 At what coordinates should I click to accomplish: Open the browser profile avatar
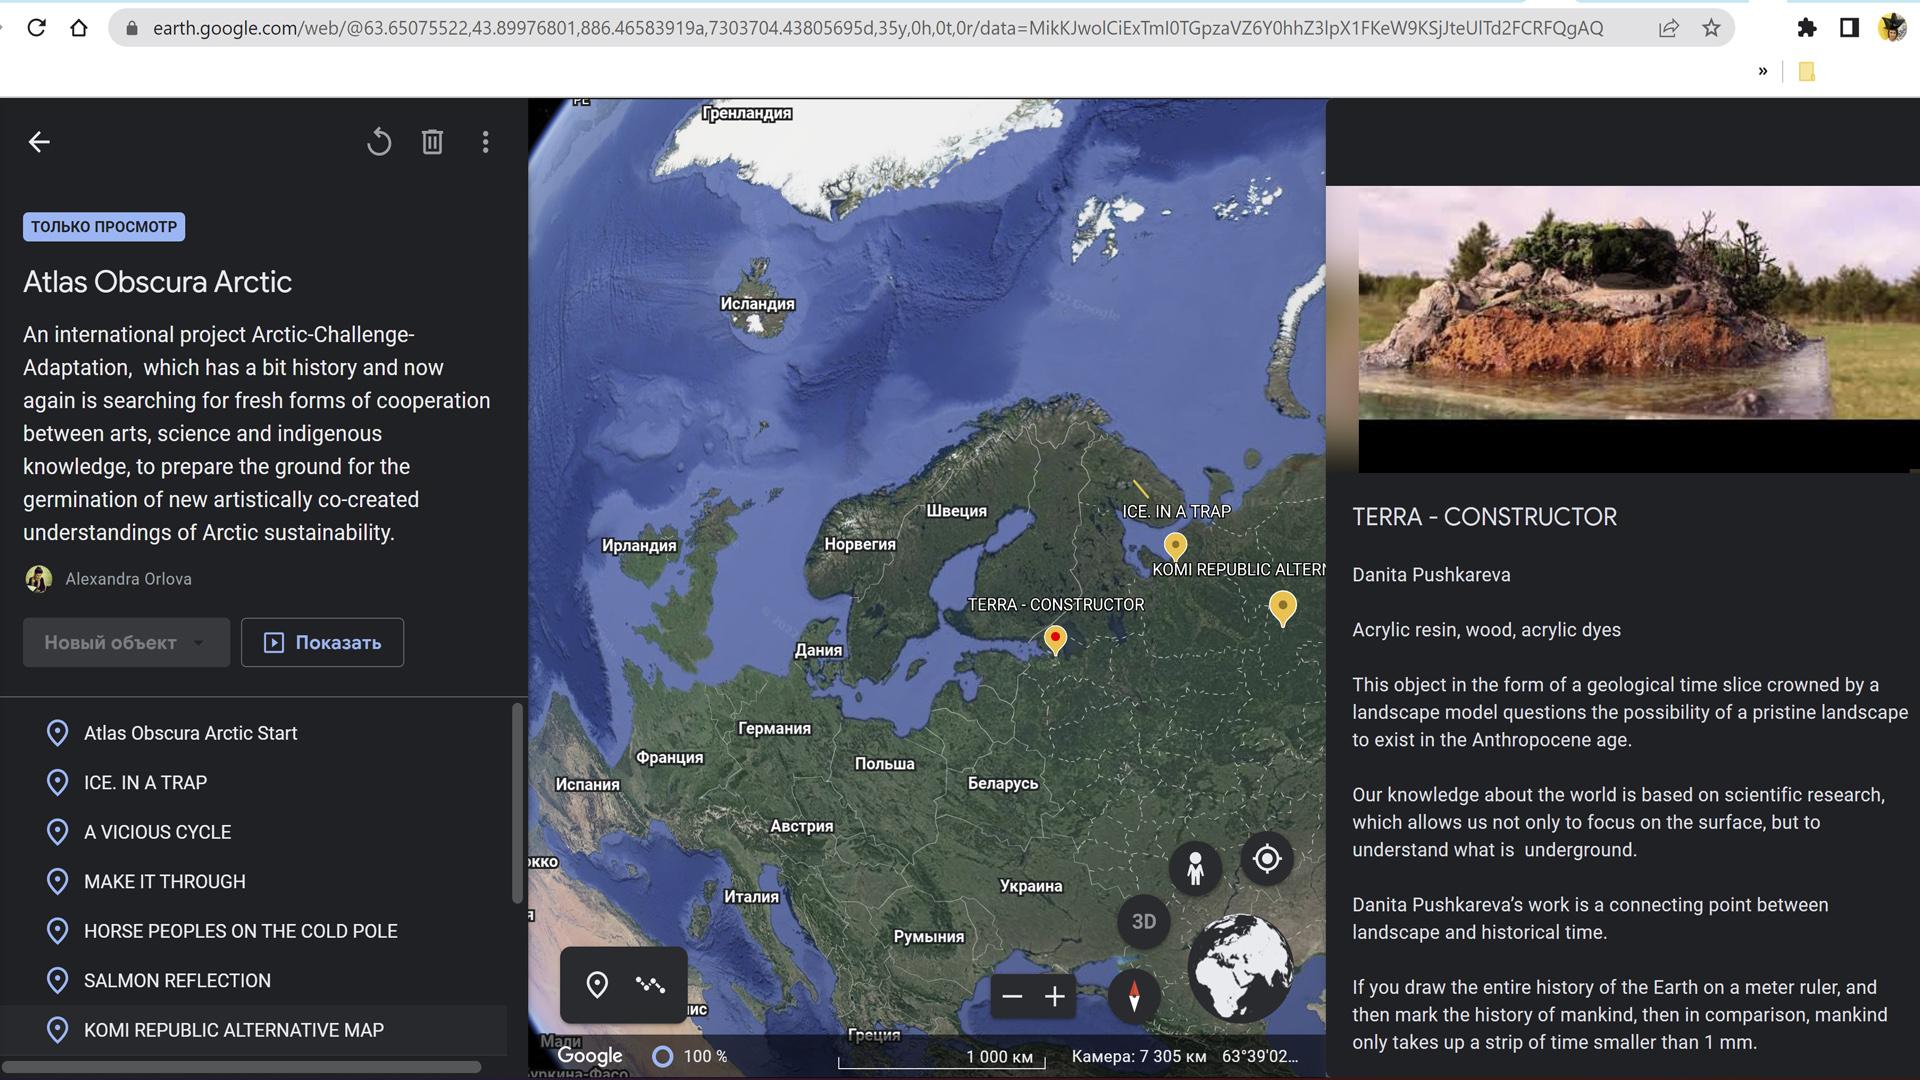[x=1892, y=28]
